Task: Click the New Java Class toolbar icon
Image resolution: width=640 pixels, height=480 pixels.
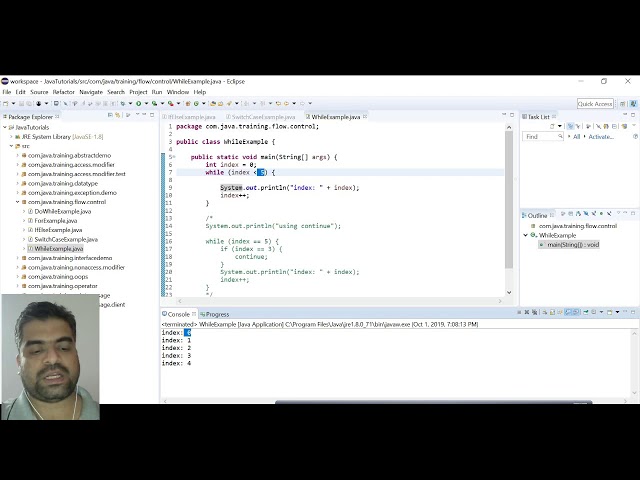Action: 196,104
